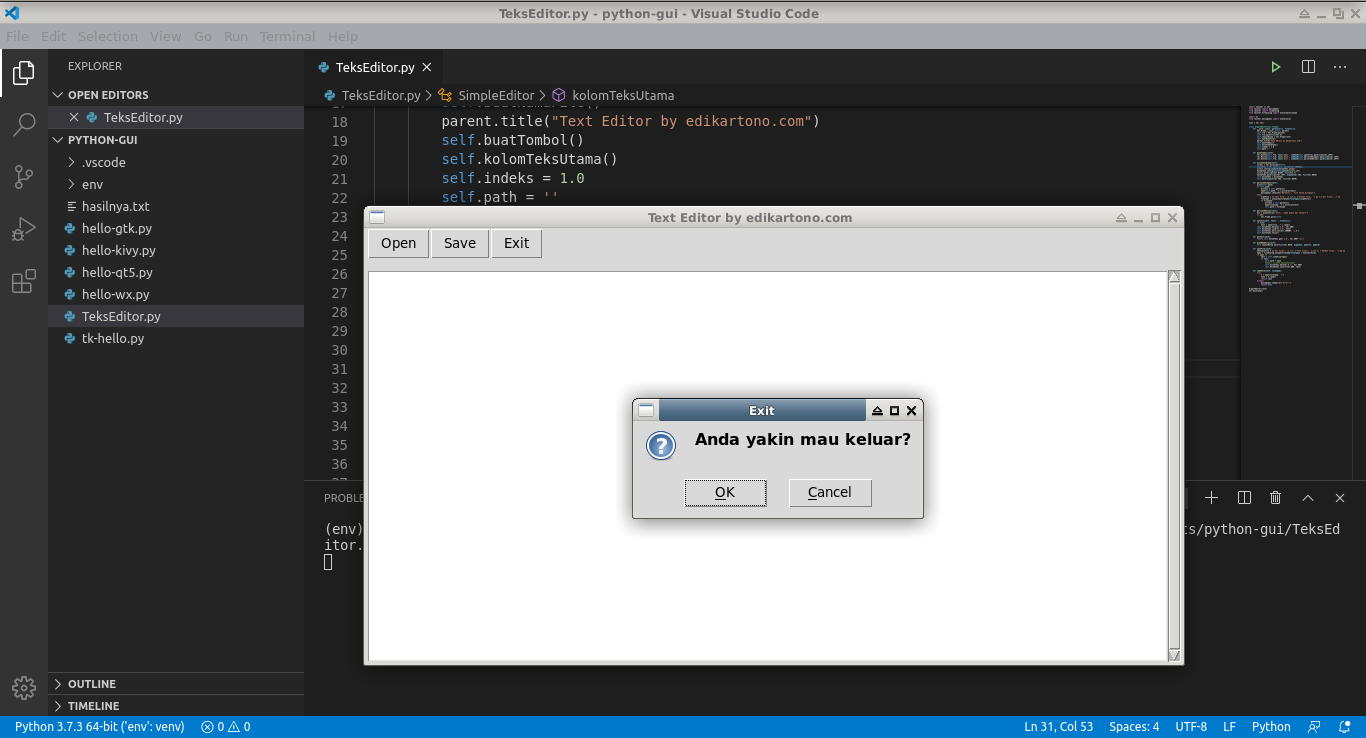Open editor More Actions ellipsis

point(1340,67)
